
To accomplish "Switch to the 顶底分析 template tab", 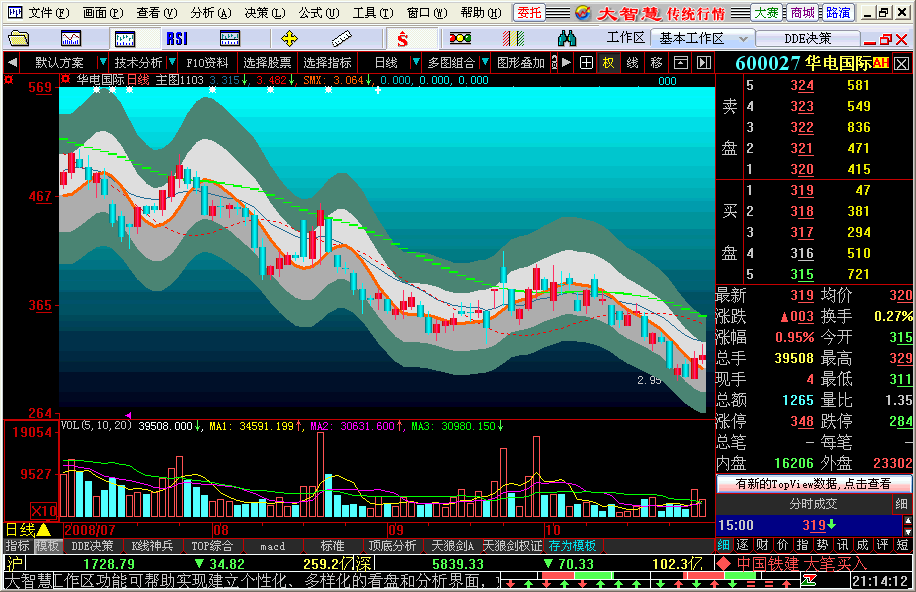I will tap(392, 546).
